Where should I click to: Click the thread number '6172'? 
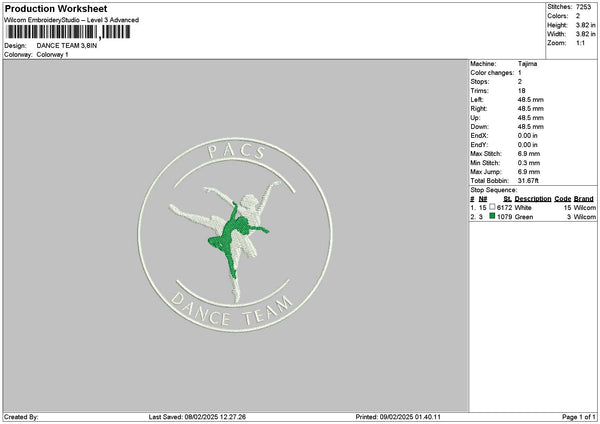(x=504, y=208)
